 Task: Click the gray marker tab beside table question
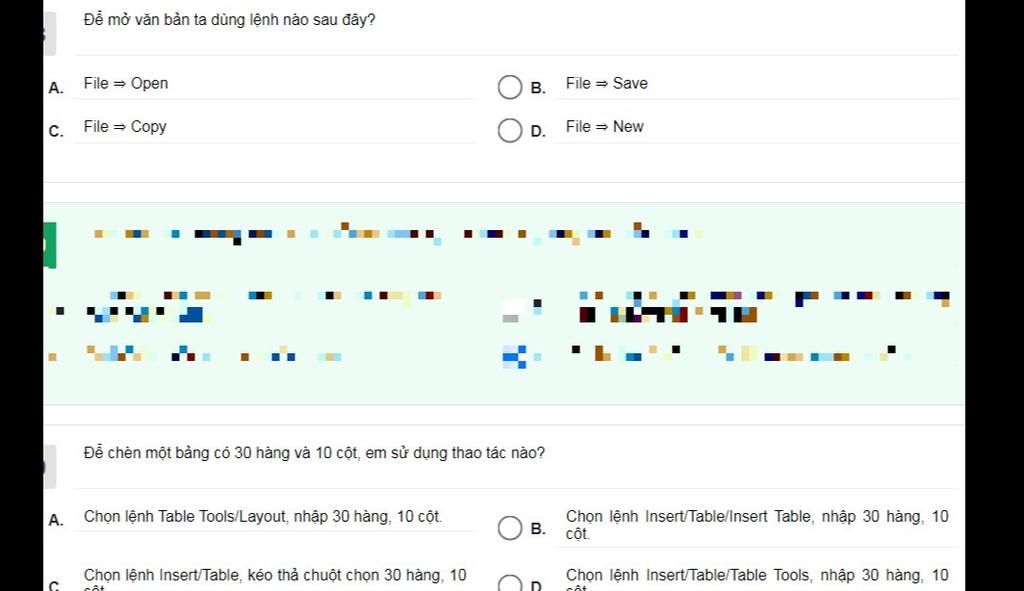50,466
